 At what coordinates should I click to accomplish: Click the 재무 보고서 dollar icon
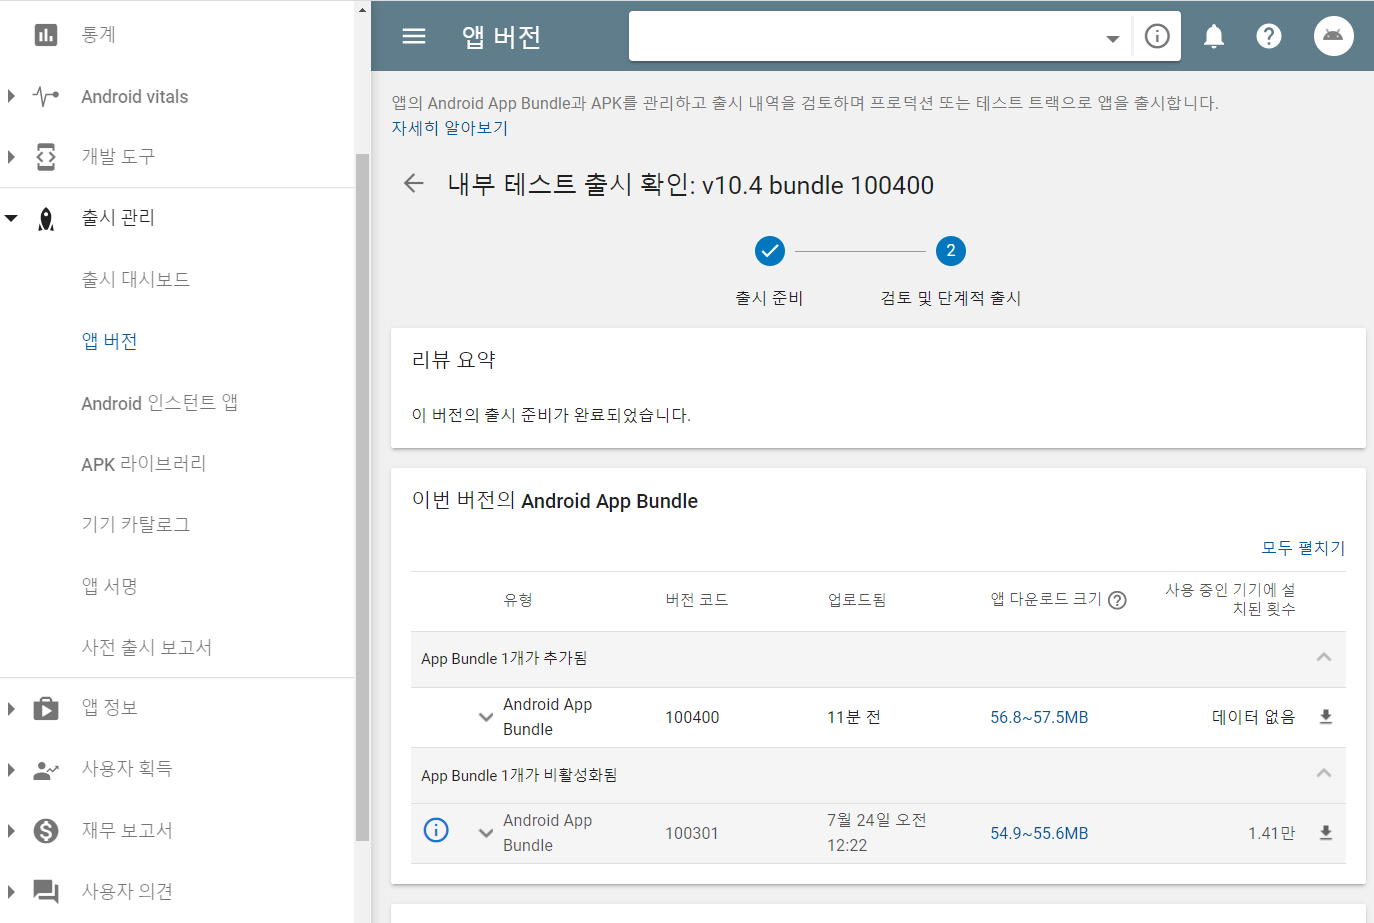[46, 831]
